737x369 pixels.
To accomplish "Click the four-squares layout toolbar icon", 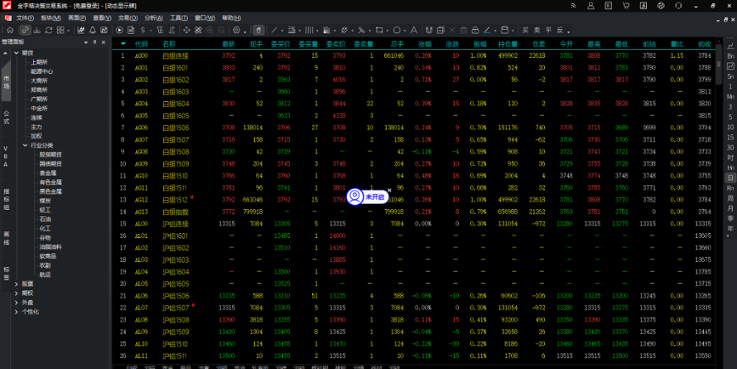I will 61,30.
